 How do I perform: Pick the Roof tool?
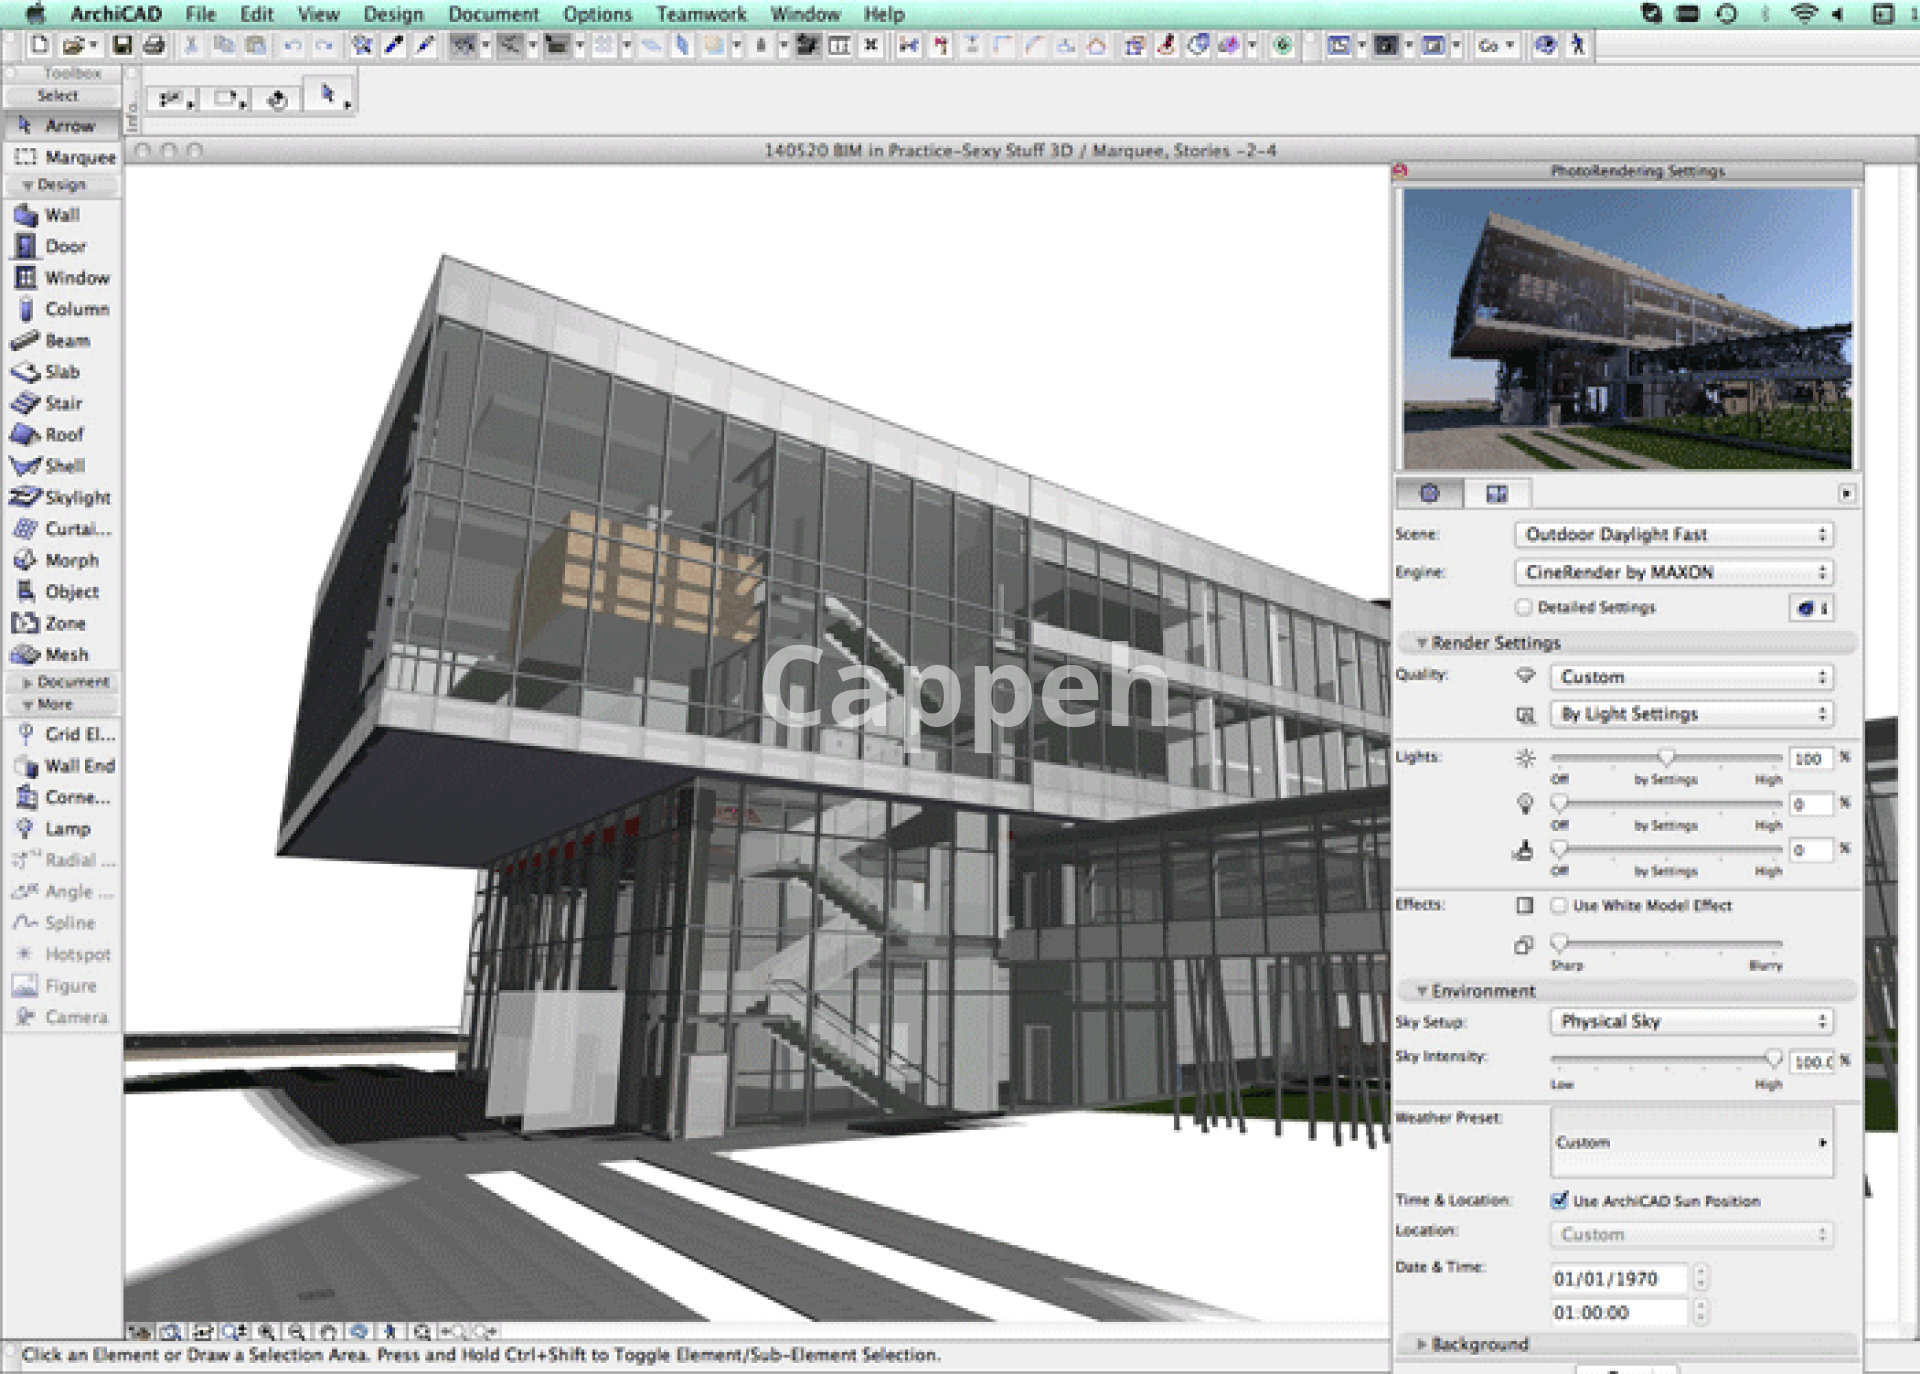pyautogui.click(x=62, y=435)
